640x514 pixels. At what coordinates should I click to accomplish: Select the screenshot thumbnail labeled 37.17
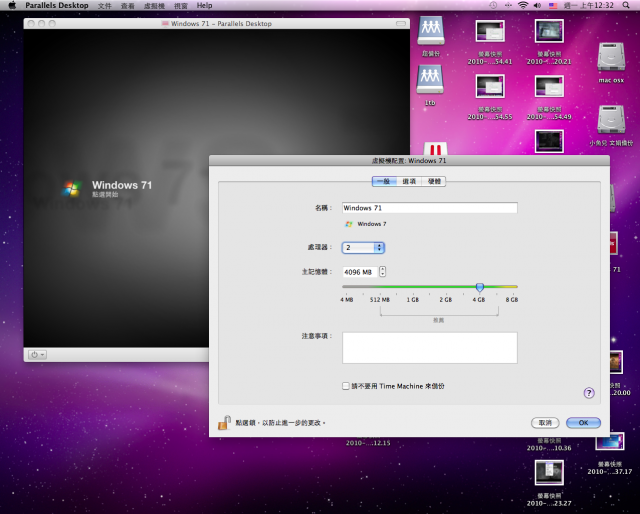click(609, 441)
